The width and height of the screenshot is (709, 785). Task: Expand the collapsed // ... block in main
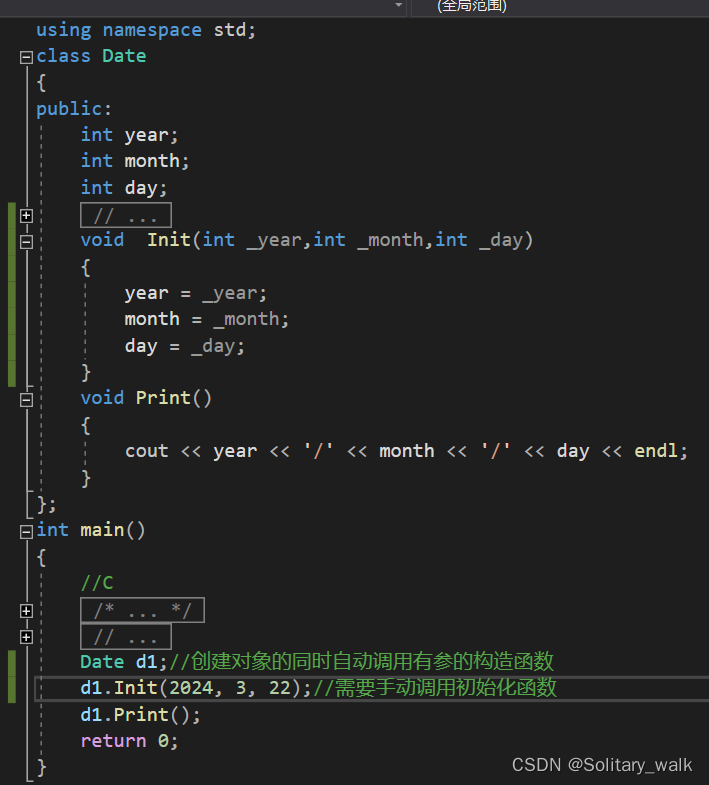(26, 637)
